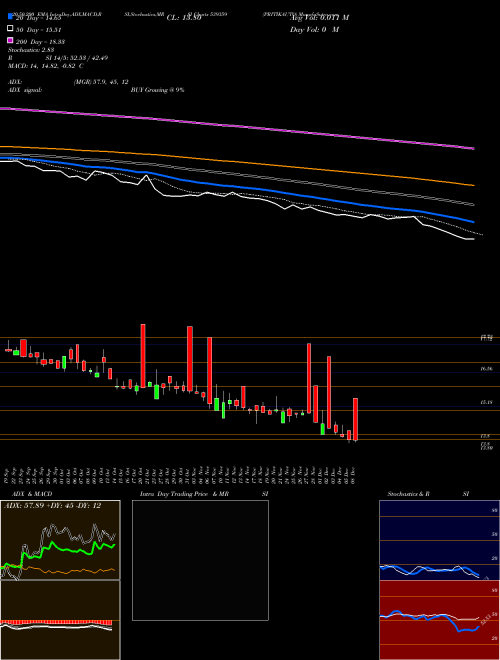Click the thick blue 20-day average line

click(237, 187)
